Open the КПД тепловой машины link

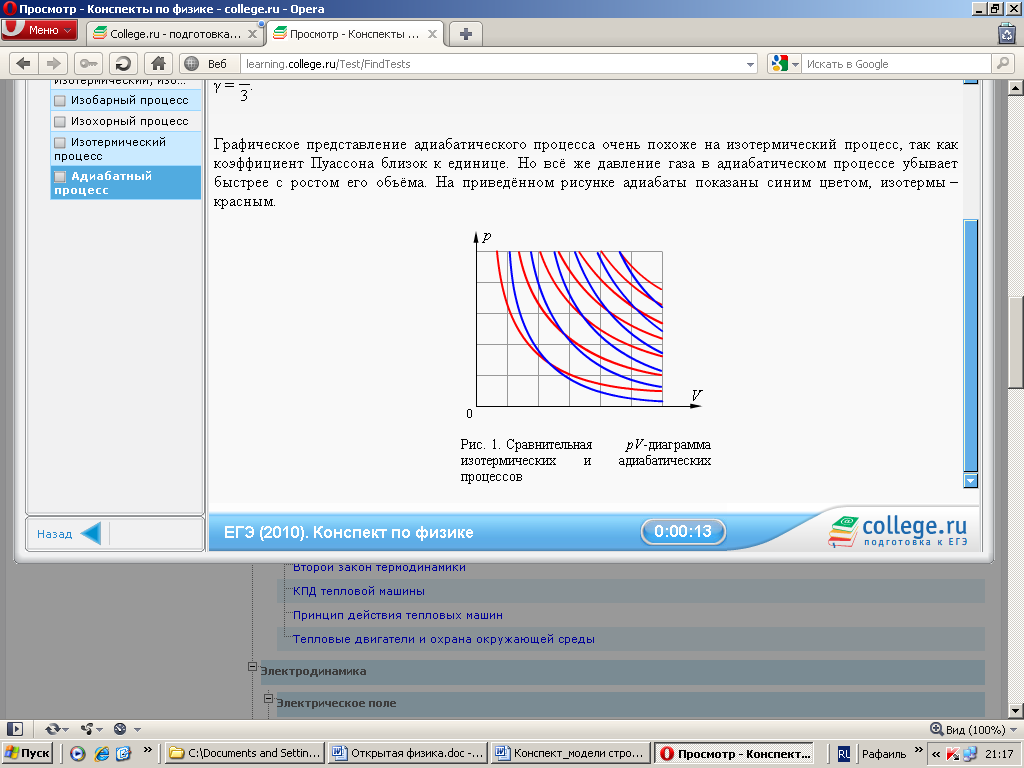(359, 591)
